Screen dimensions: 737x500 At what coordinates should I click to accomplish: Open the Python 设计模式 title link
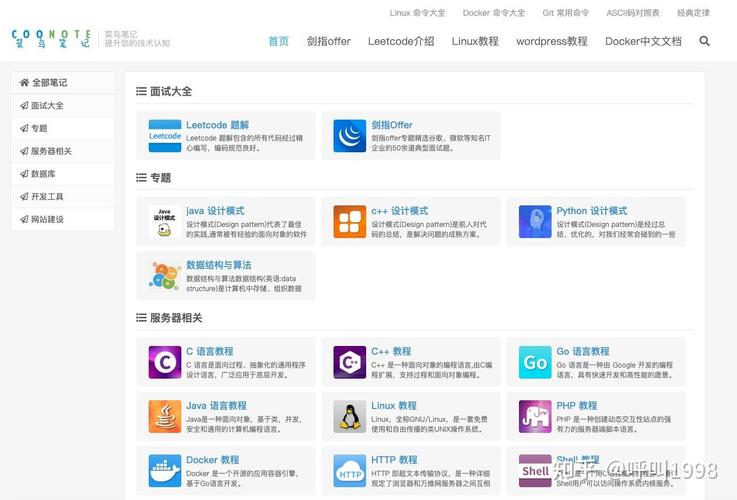pos(592,211)
